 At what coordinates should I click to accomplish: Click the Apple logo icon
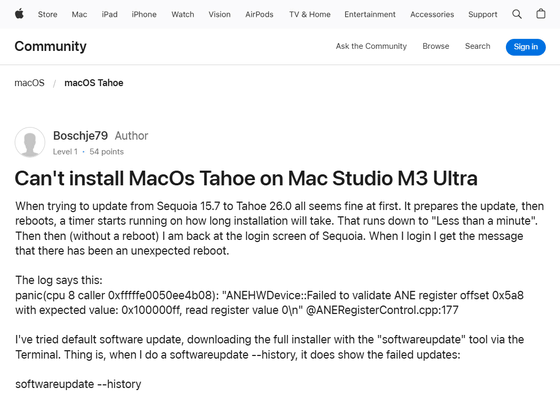point(19,14)
